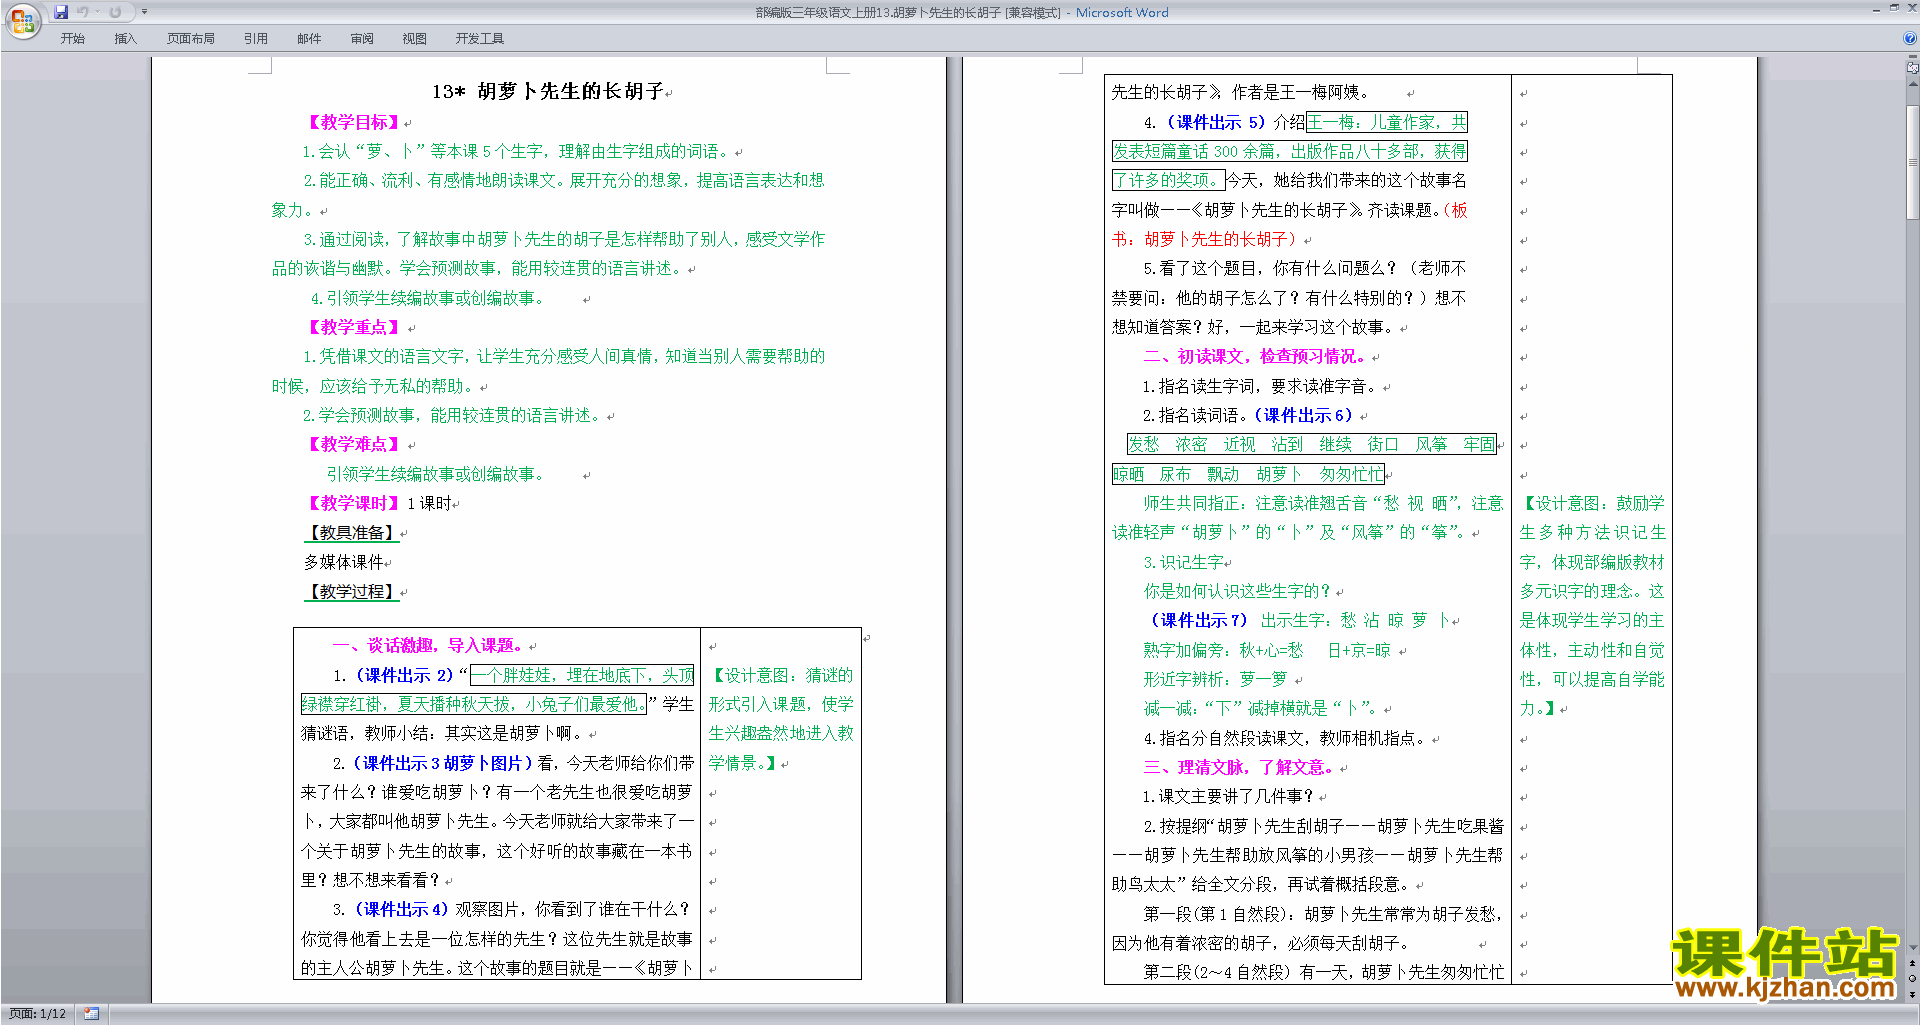
Task: Click the line 2.学会预测故事，能用较连贯的语言讲述
Action: click(x=452, y=415)
